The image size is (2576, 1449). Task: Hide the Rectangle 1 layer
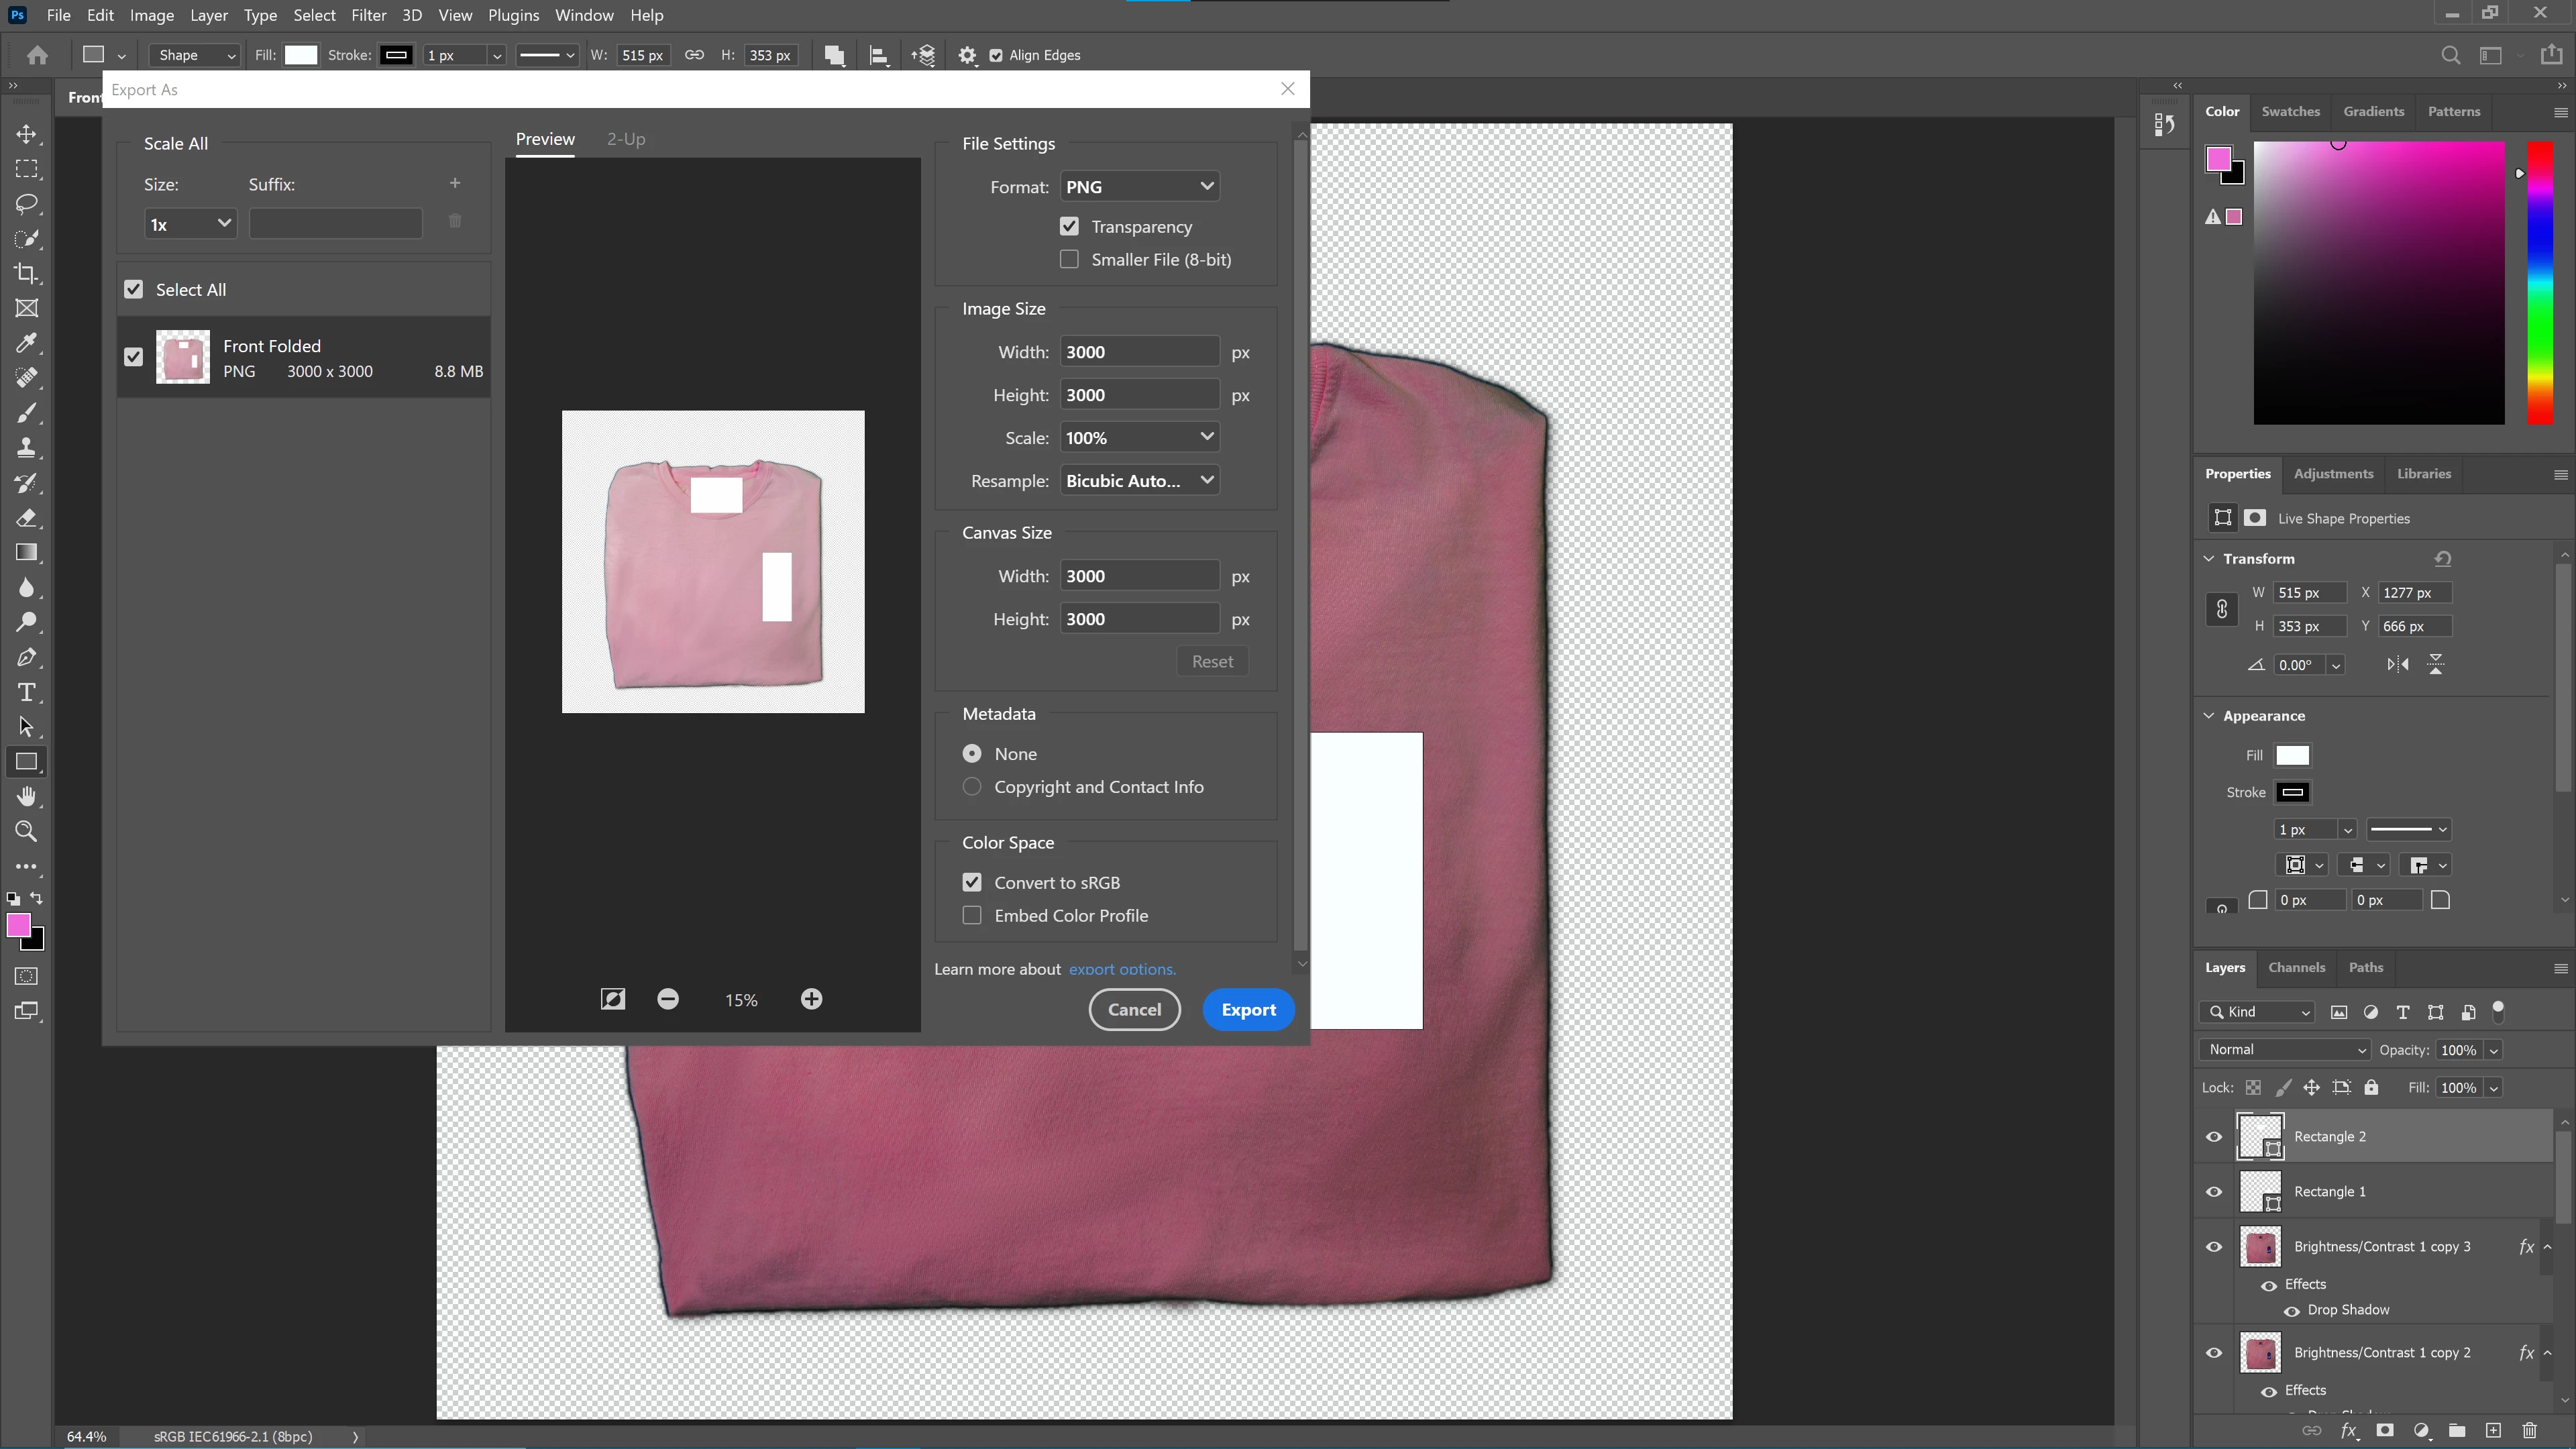click(2214, 1191)
